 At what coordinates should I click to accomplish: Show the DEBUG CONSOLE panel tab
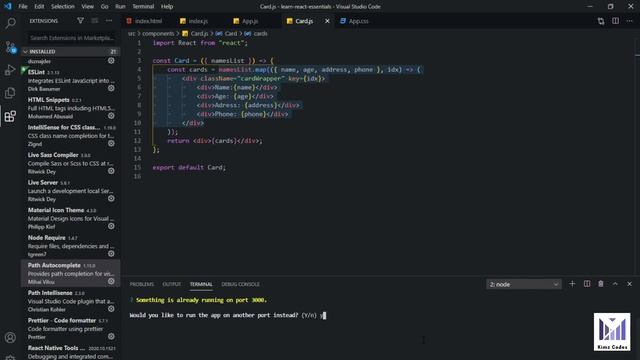coord(240,284)
